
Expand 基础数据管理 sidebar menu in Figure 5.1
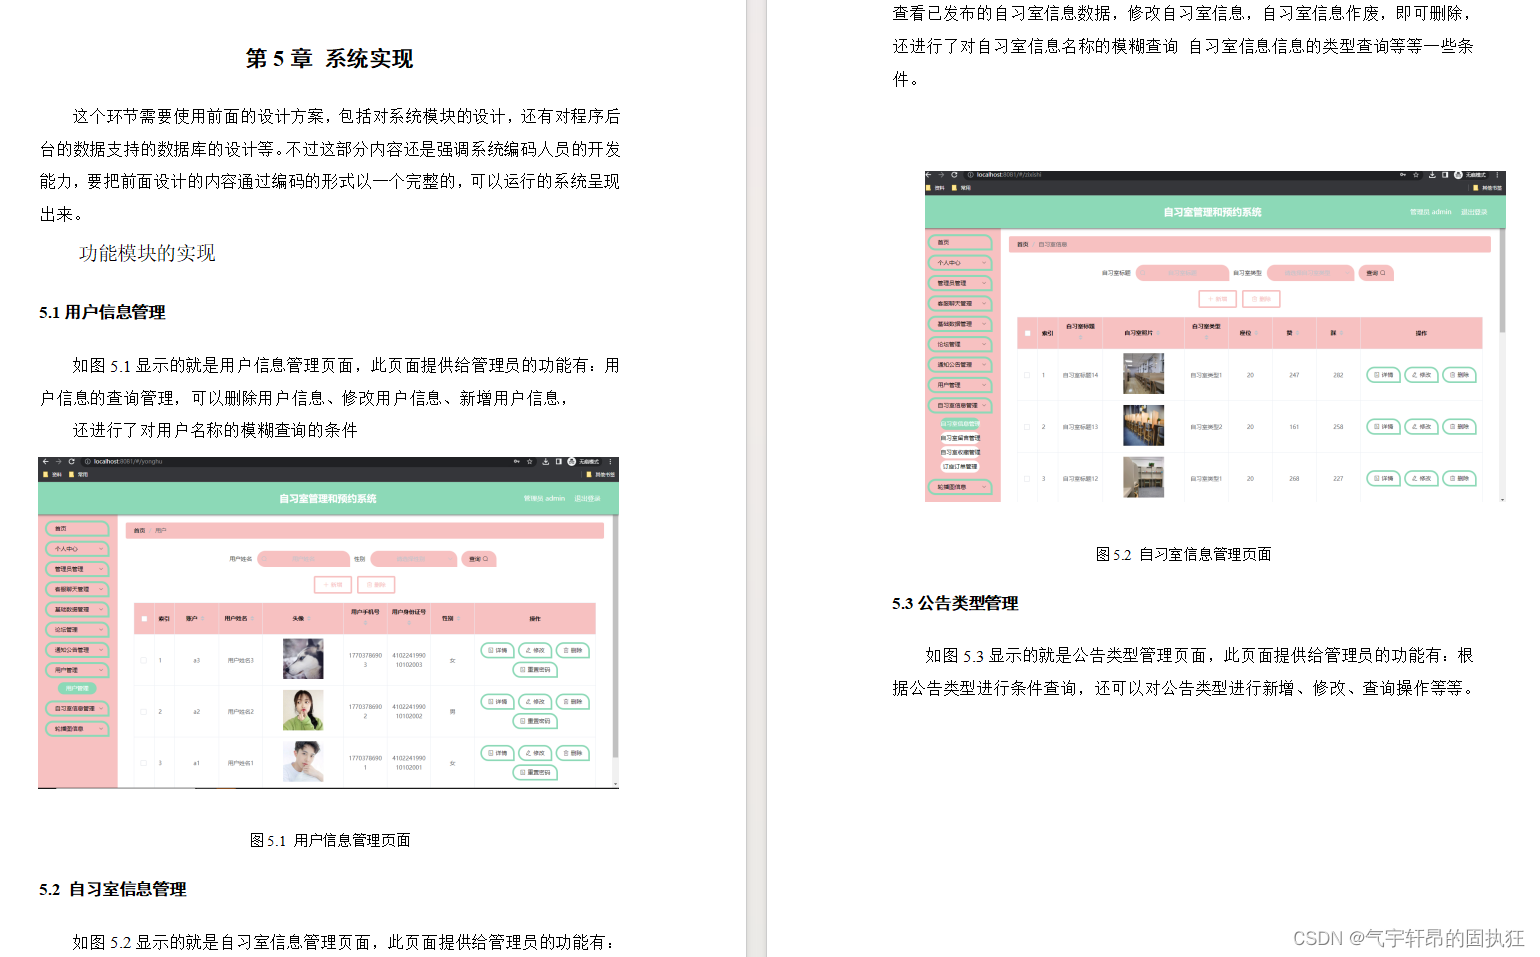(x=77, y=609)
